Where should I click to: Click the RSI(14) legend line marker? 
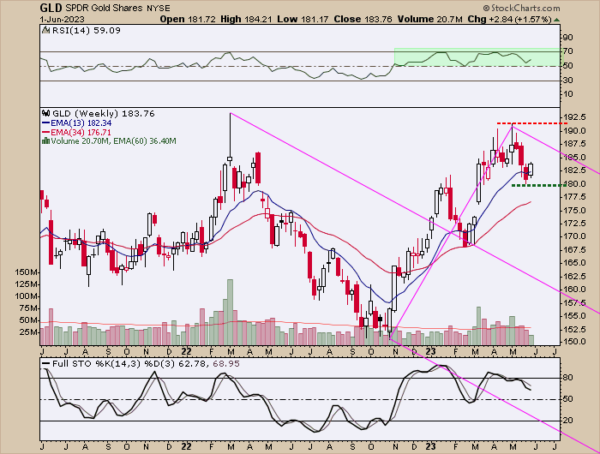click(44, 30)
